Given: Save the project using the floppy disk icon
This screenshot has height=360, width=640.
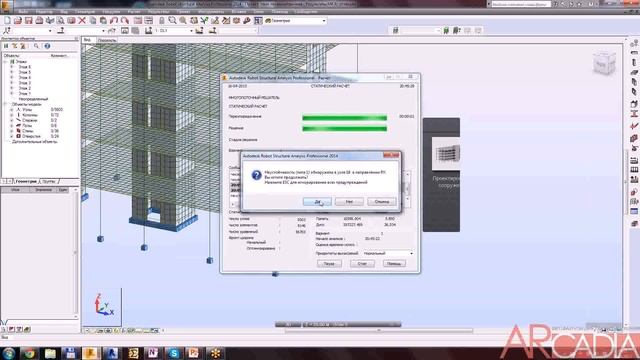Looking at the screenshot, I should pyautogui.click(x=29, y=20).
